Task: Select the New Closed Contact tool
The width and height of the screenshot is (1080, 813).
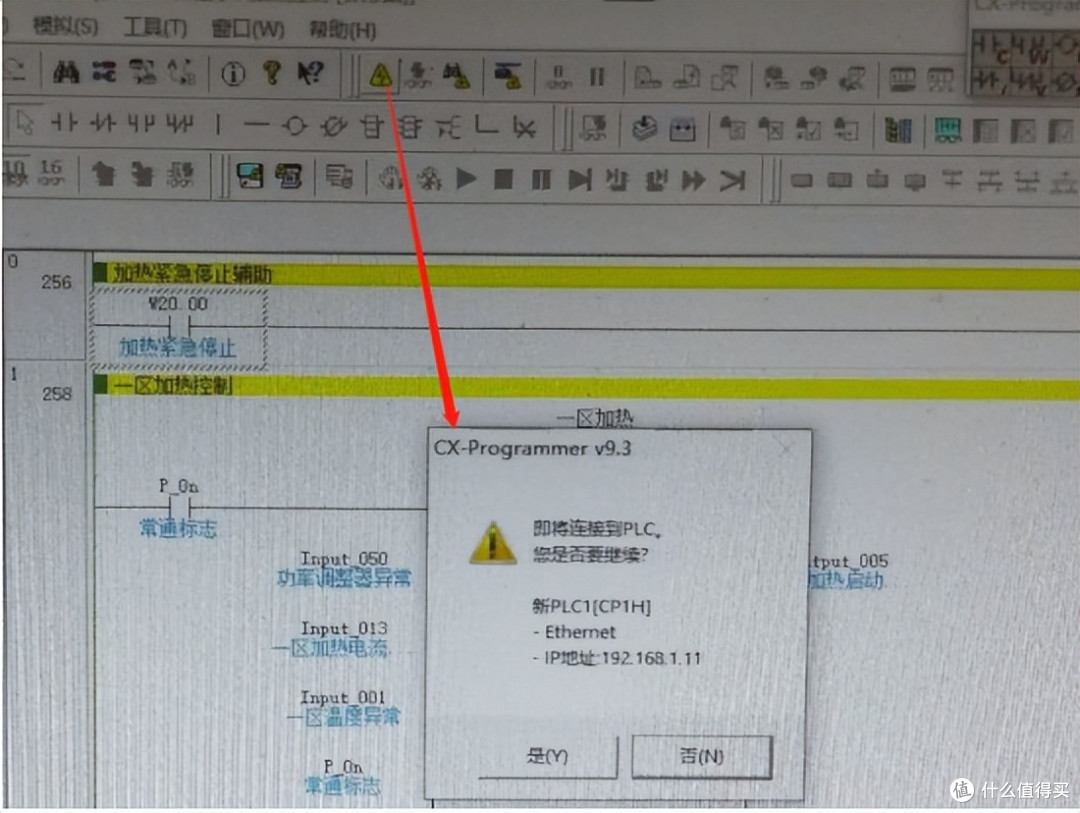Action: [103, 124]
